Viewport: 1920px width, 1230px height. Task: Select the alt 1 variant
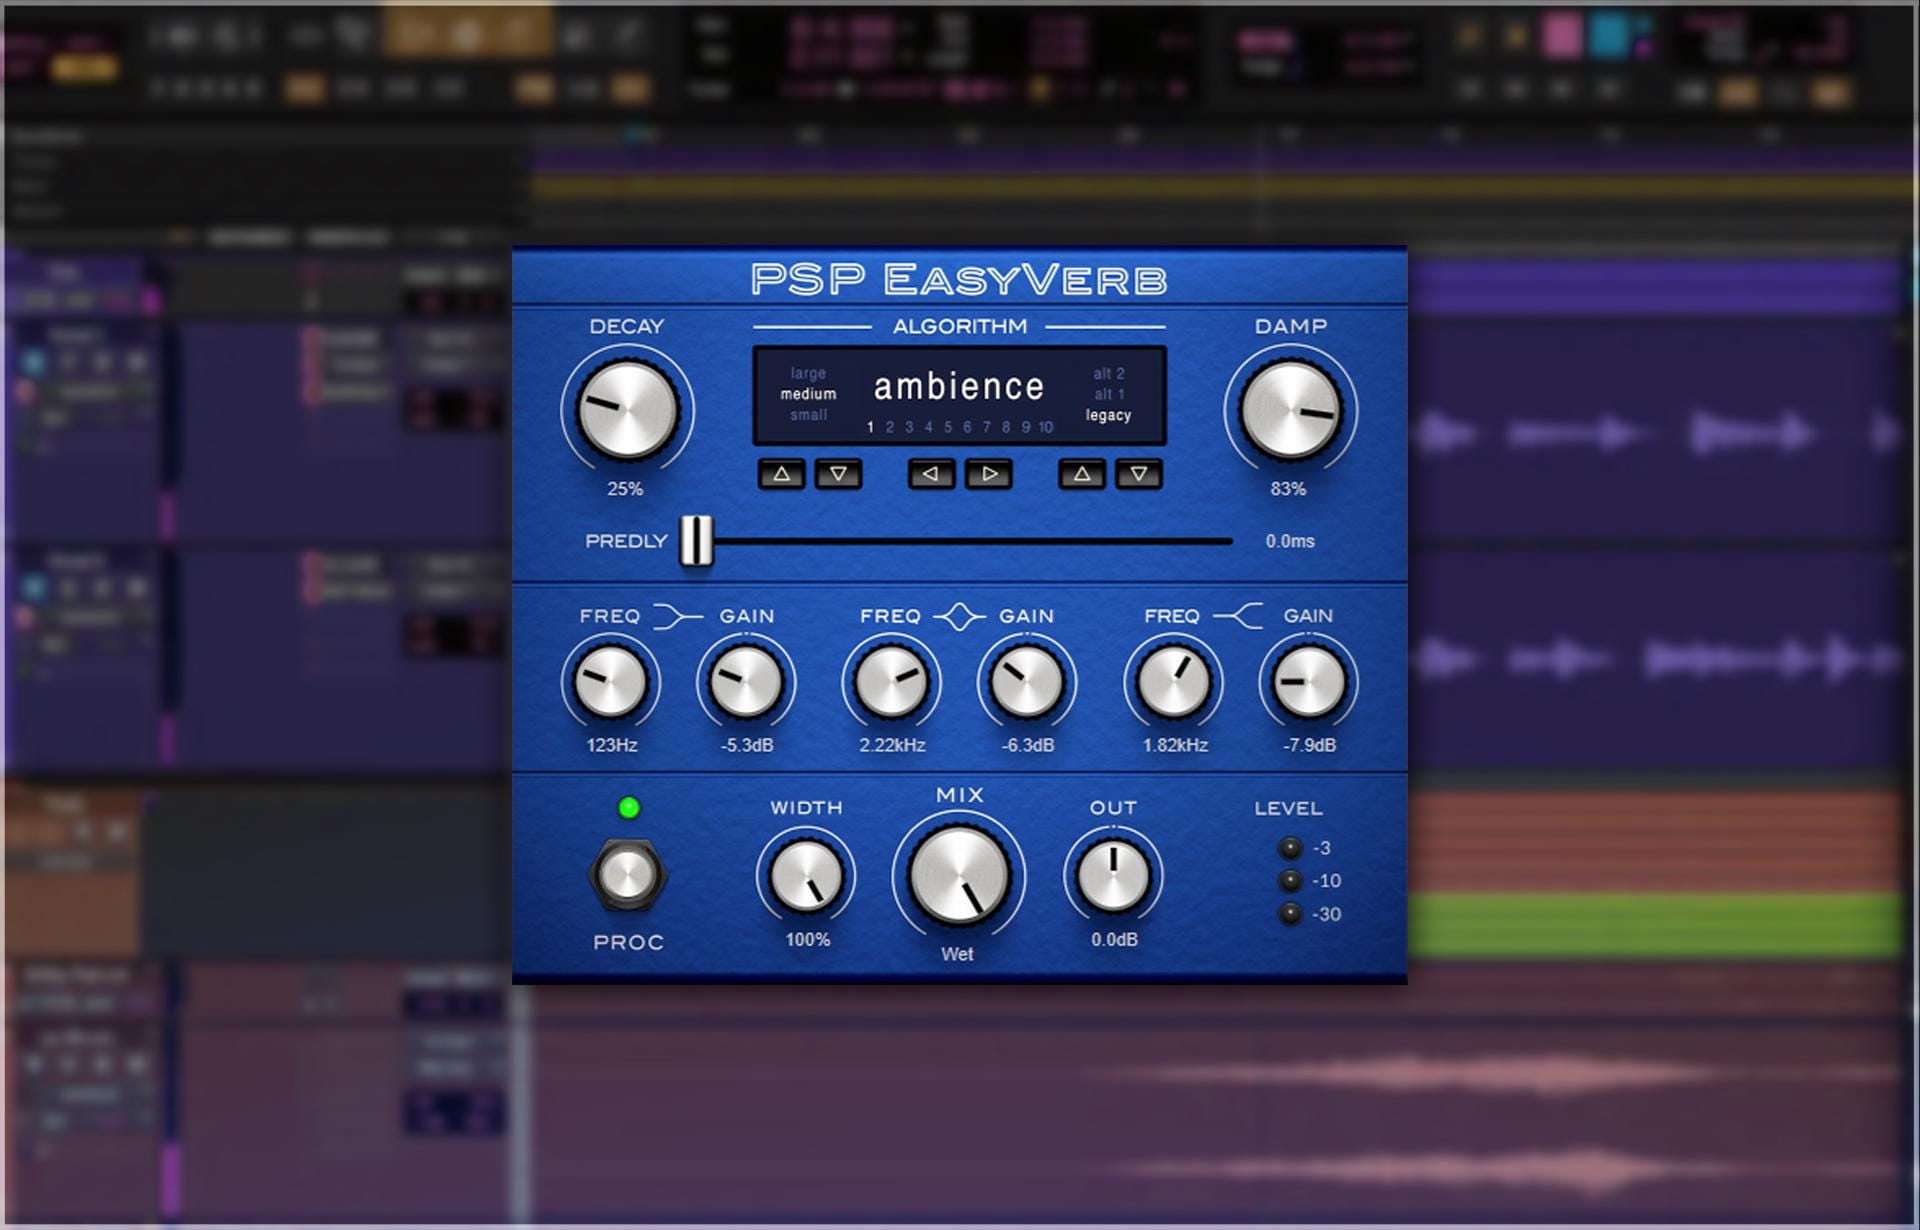1109,394
